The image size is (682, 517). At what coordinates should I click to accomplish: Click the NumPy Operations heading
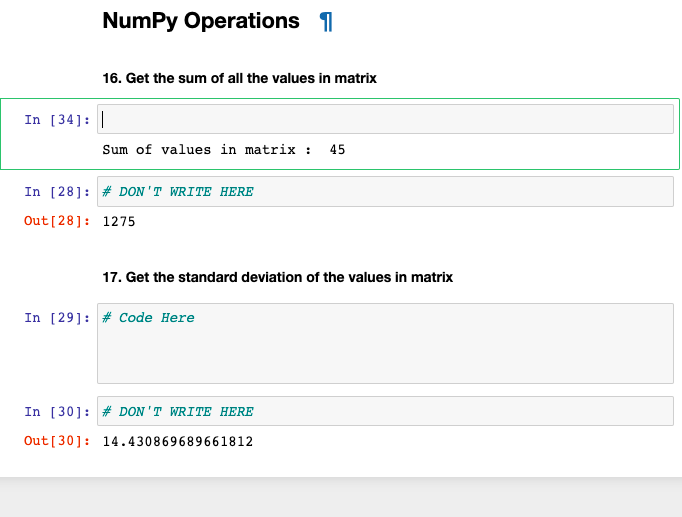pos(201,21)
